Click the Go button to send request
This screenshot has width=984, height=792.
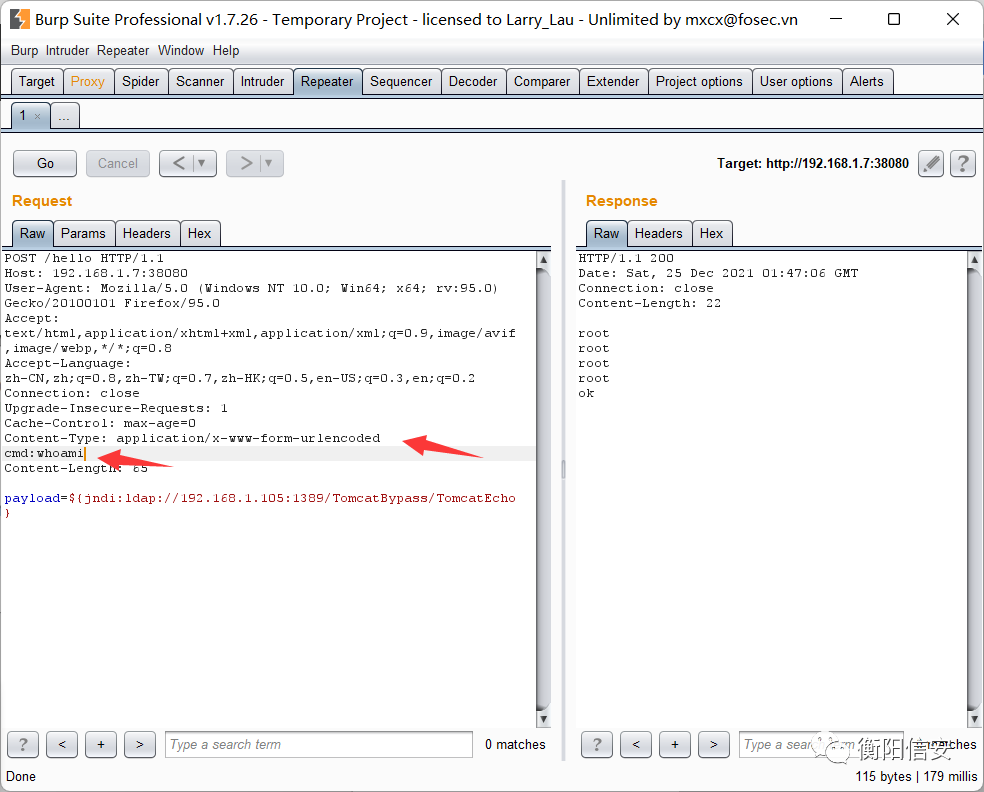tap(45, 164)
